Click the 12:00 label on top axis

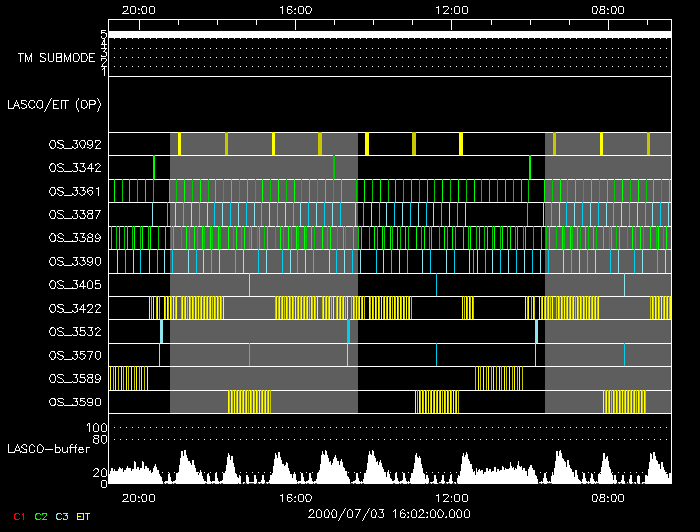pyautogui.click(x=452, y=9)
